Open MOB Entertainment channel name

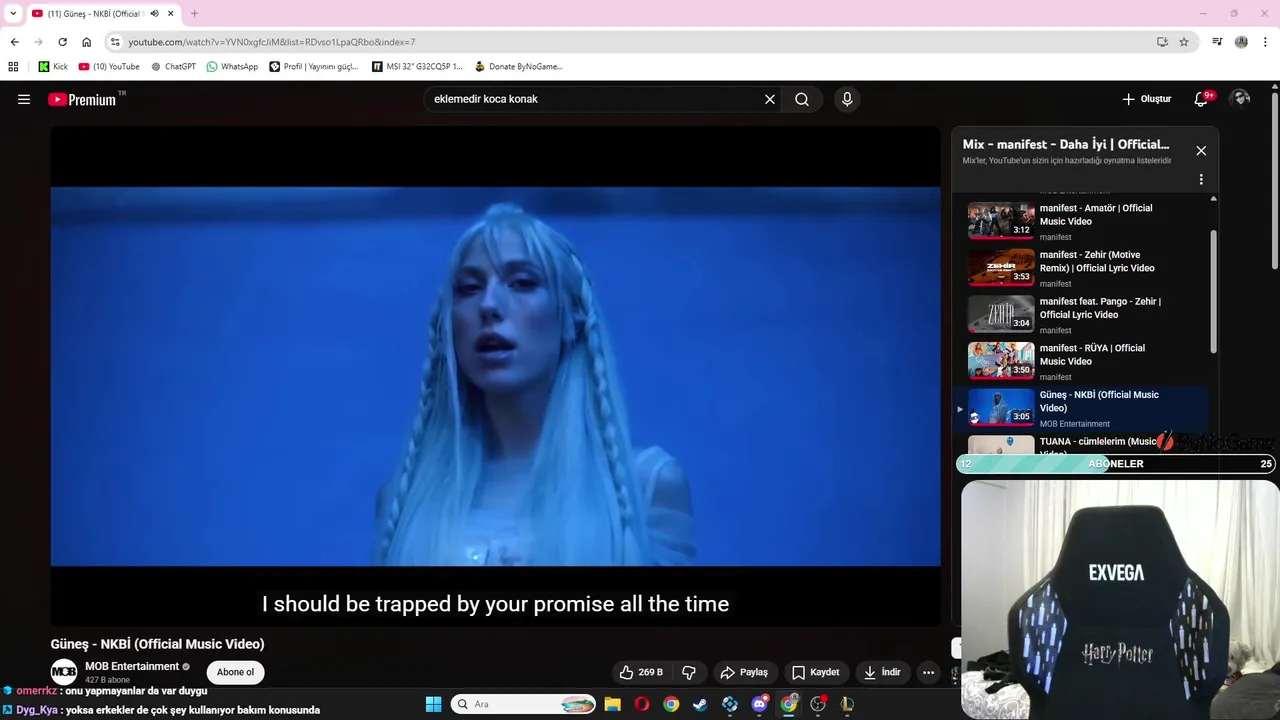131,667
